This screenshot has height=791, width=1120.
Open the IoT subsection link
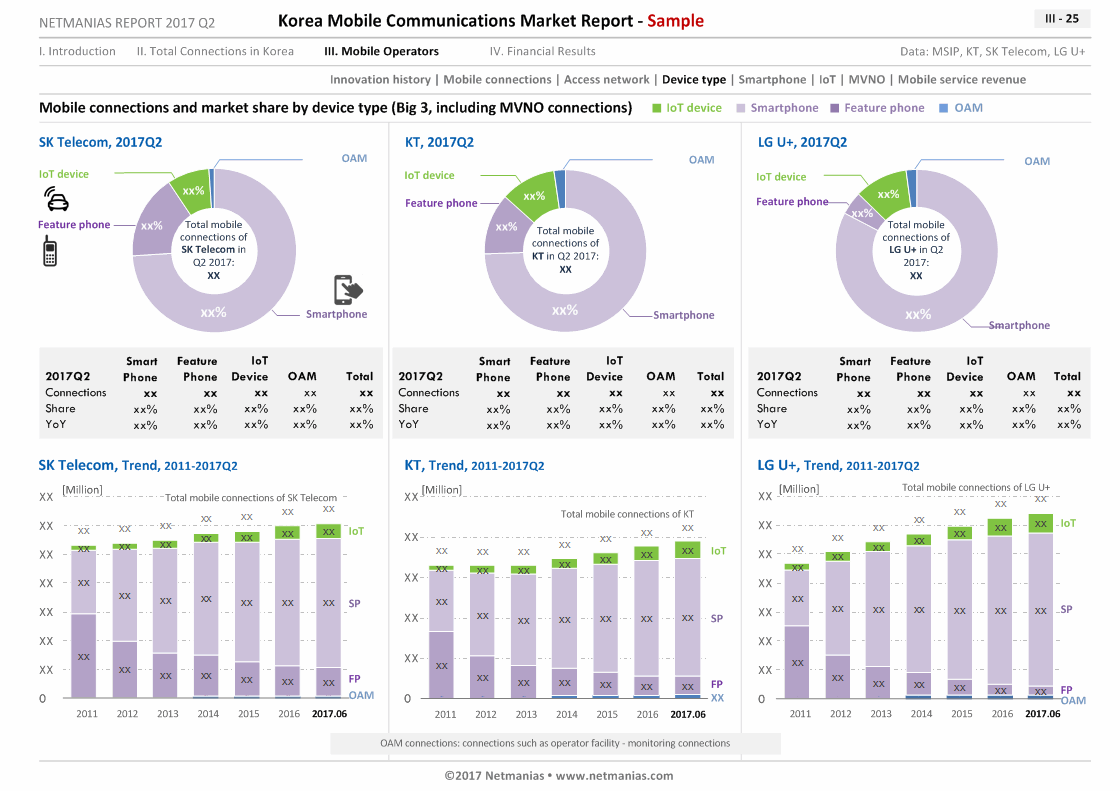point(827,79)
